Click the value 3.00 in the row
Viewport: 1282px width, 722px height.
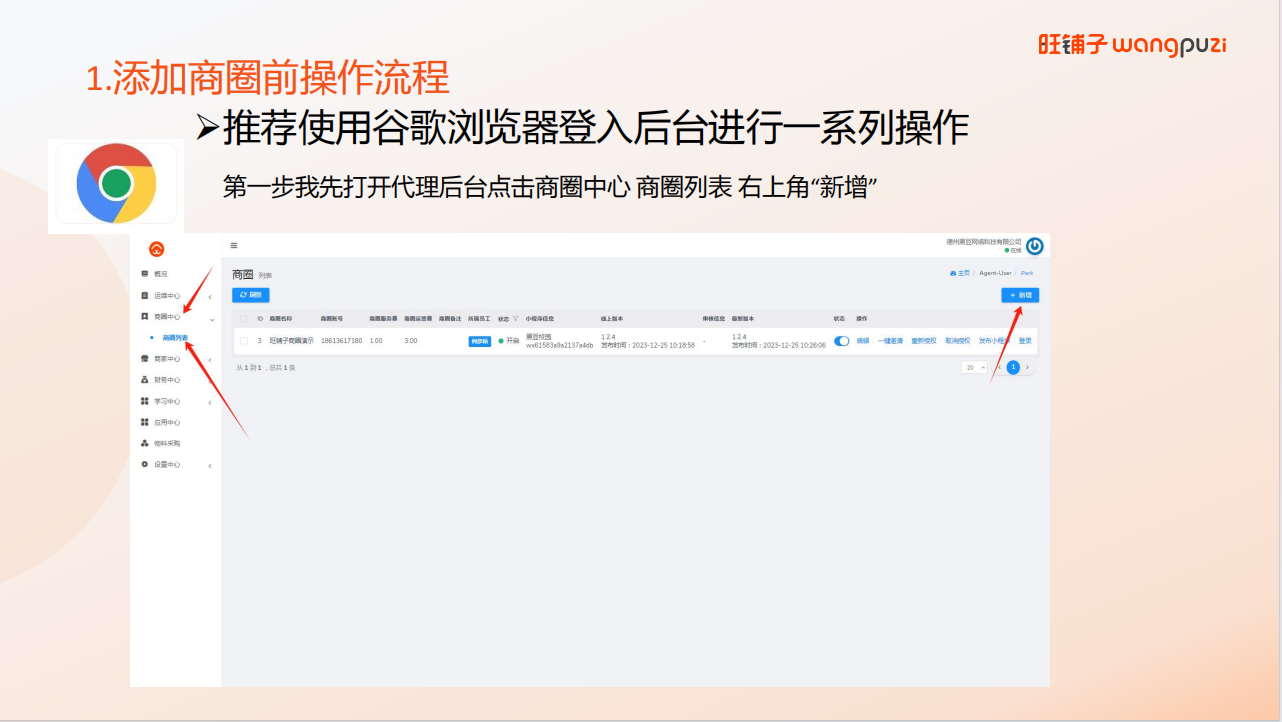[x=411, y=341]
